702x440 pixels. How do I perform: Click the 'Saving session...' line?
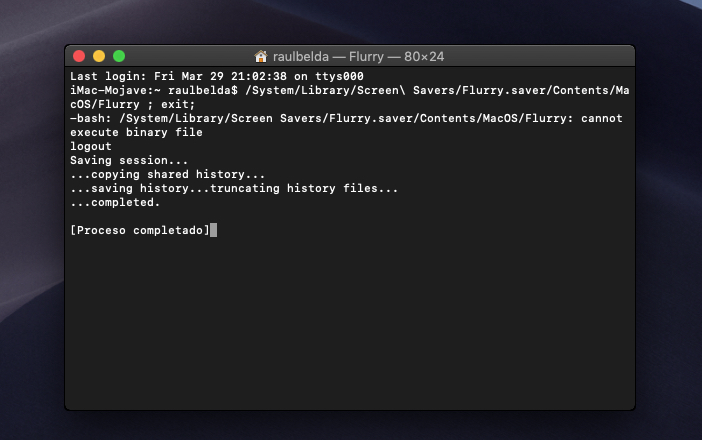(129, 160)
